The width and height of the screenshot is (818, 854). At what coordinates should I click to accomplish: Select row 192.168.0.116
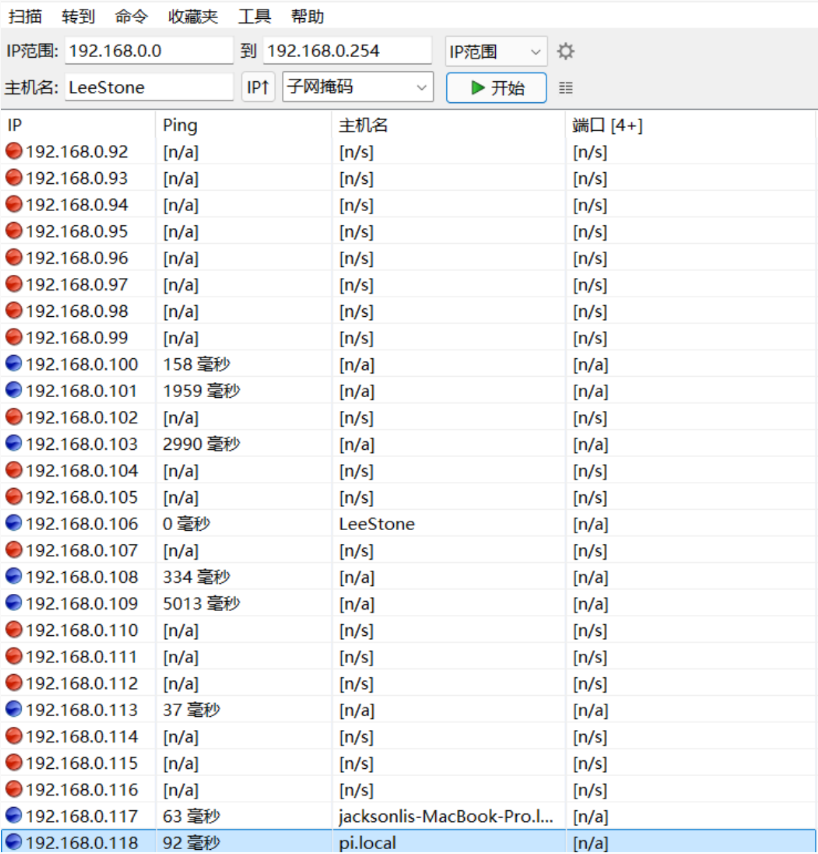coord(408,790)
